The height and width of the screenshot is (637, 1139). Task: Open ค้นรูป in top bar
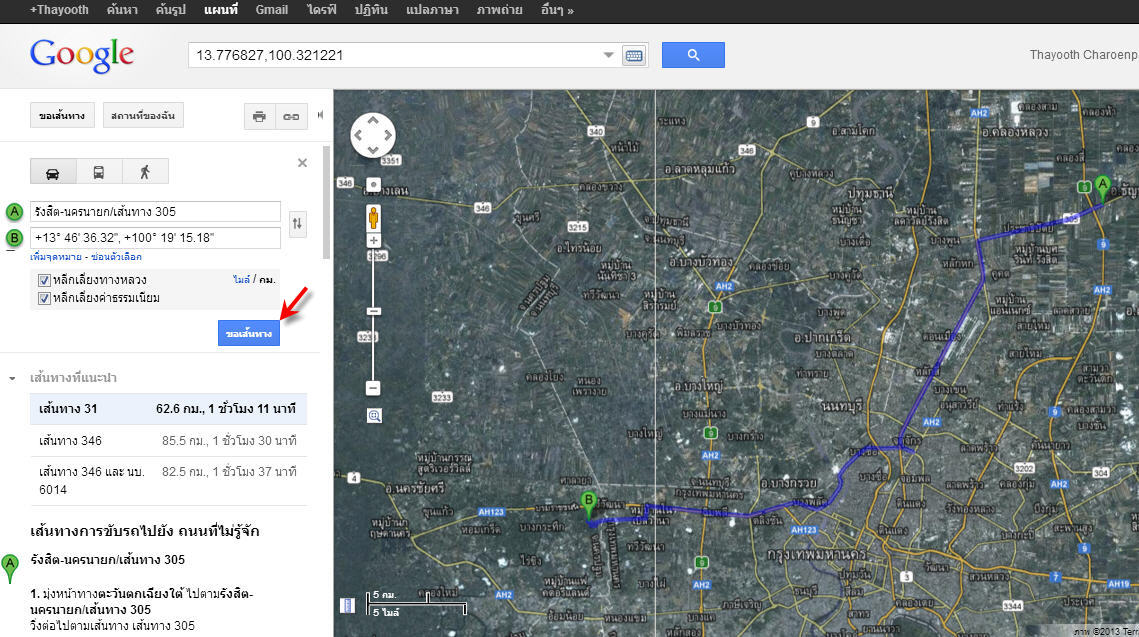pos(171,10)
